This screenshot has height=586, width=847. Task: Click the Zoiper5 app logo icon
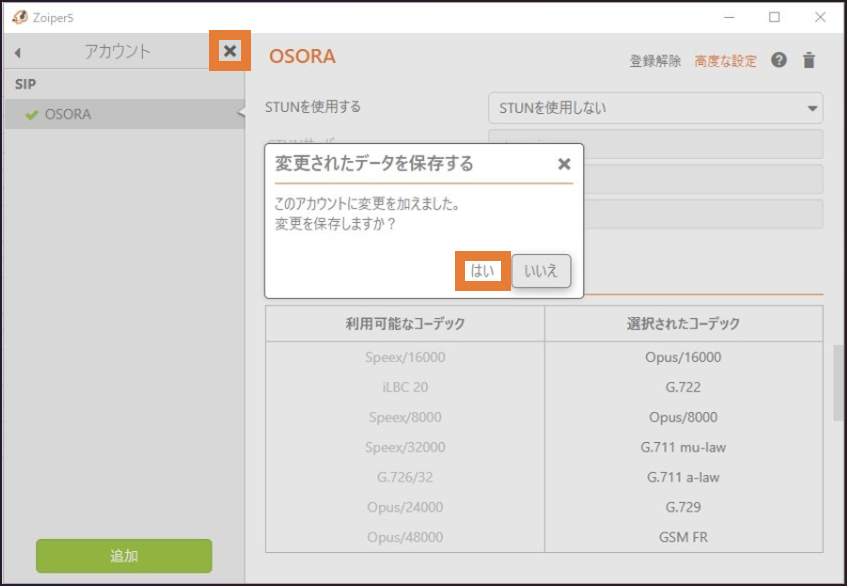point(19,17)
